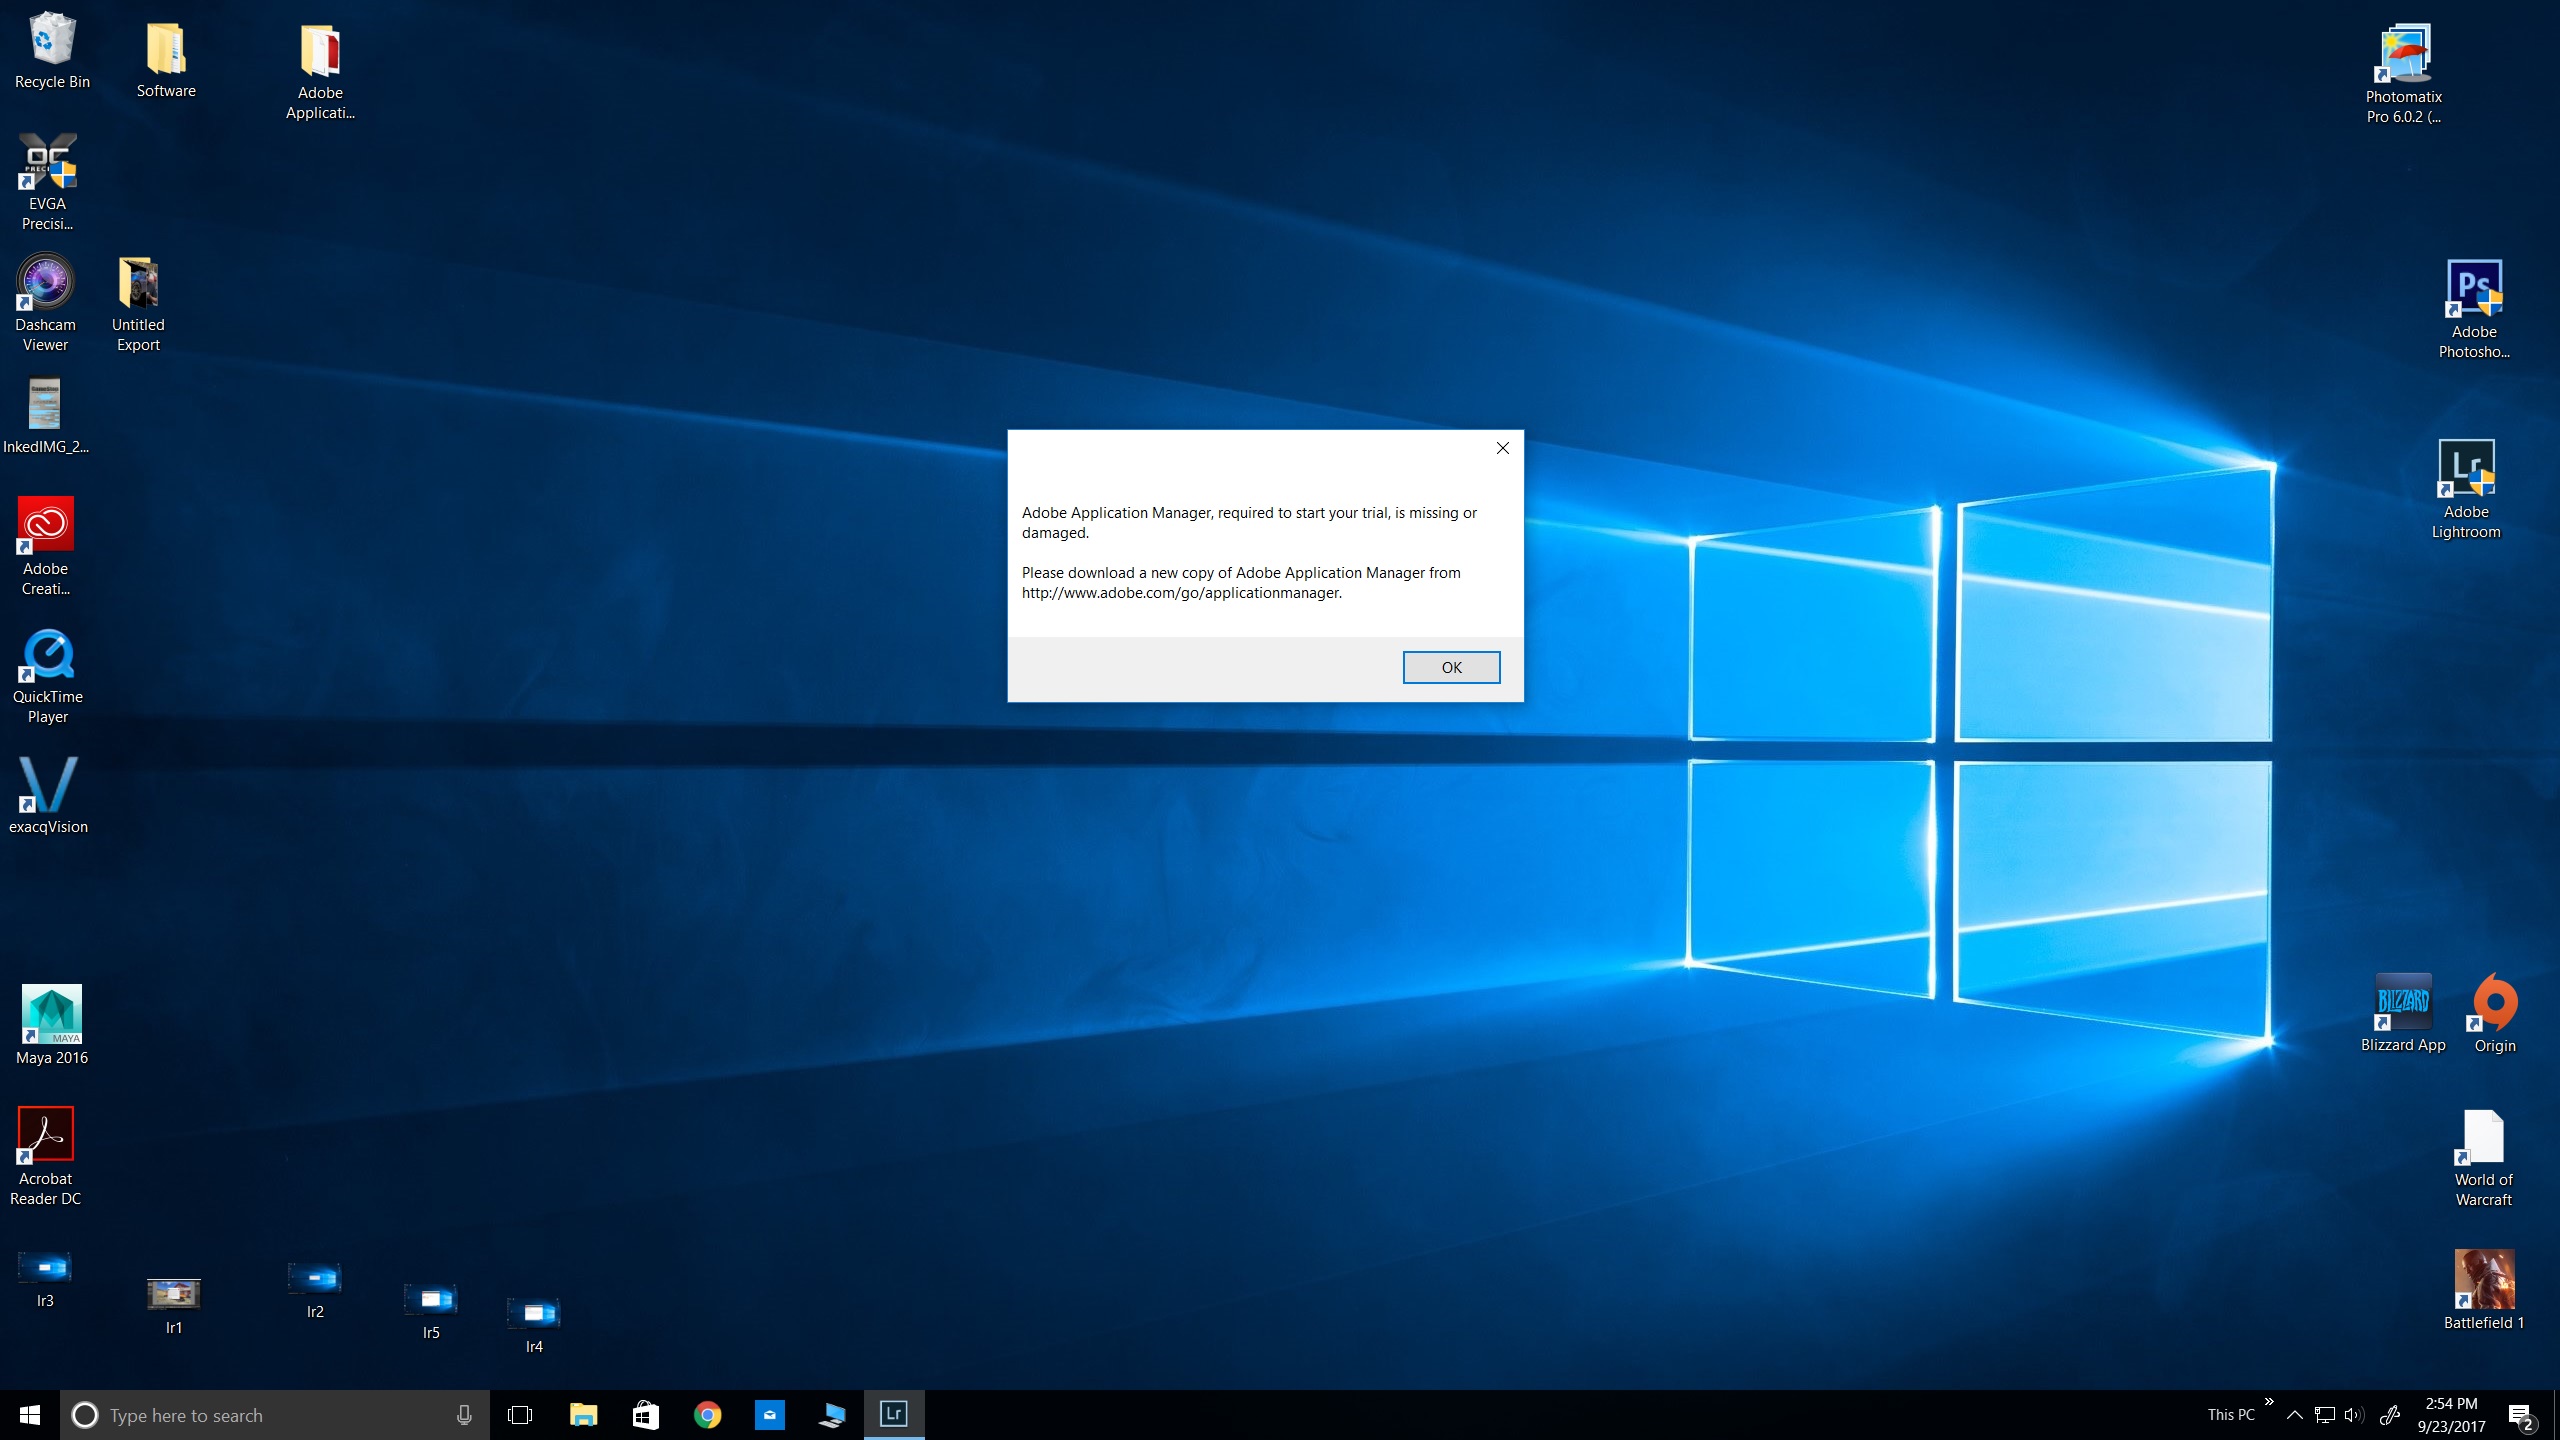This screenshot has height=1440, width=2560.
Task: Select the QuickTime Player desktop icon
Action: tap(47, 655)
